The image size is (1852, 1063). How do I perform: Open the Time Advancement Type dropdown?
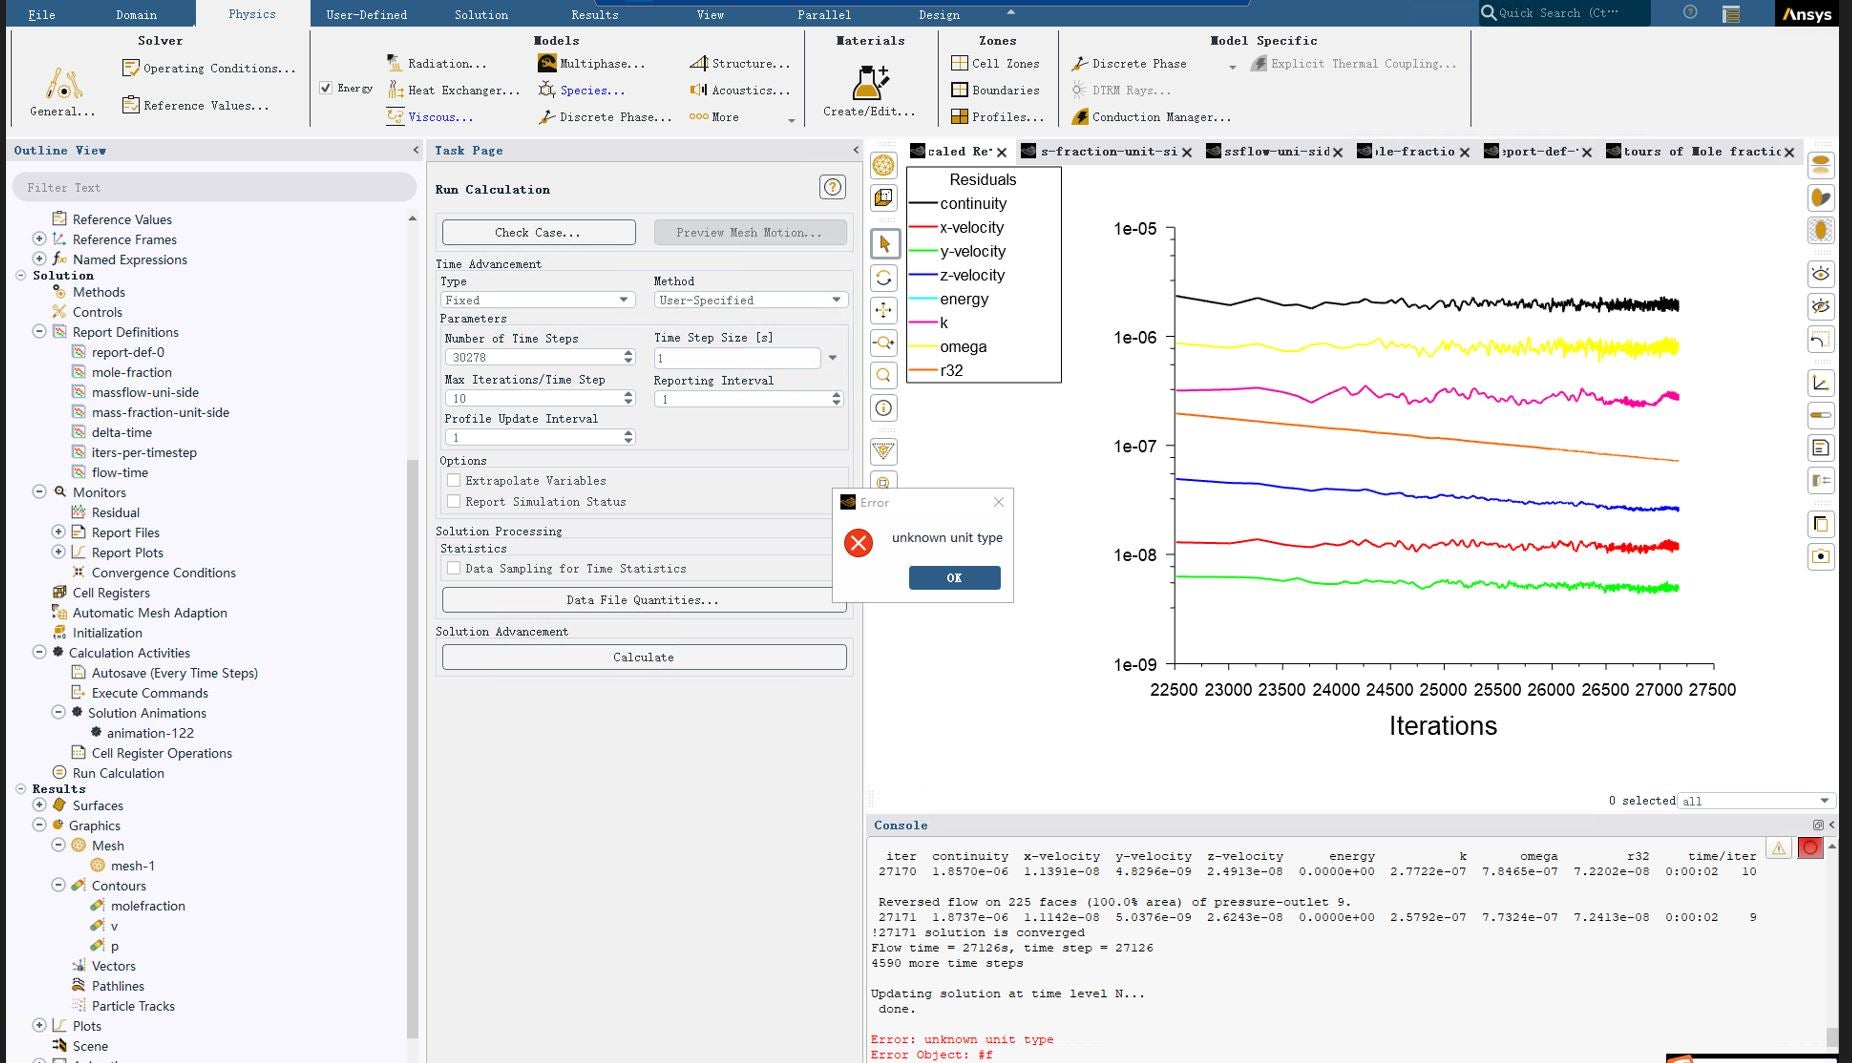(537, 300)
